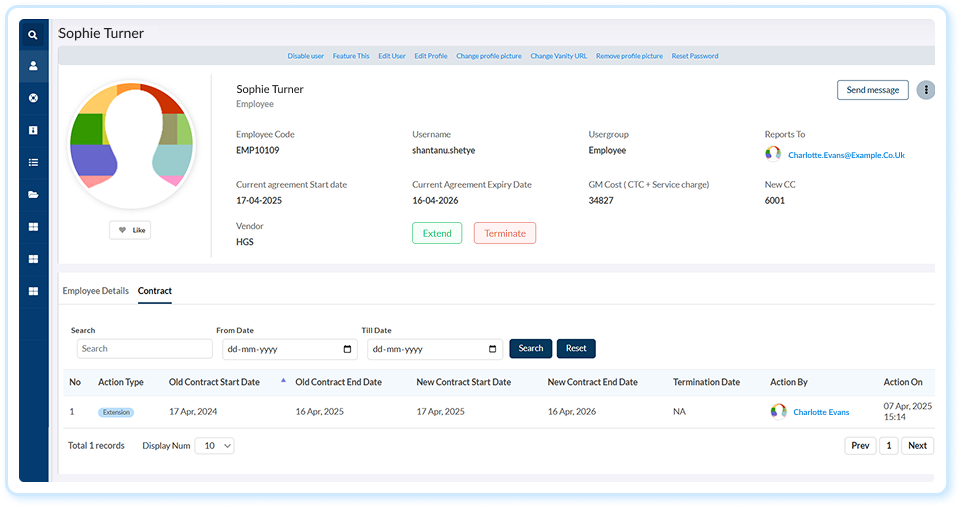960x507 pixels.
Task: Open the From Date calendar picker icon
Action: [347, 349]
